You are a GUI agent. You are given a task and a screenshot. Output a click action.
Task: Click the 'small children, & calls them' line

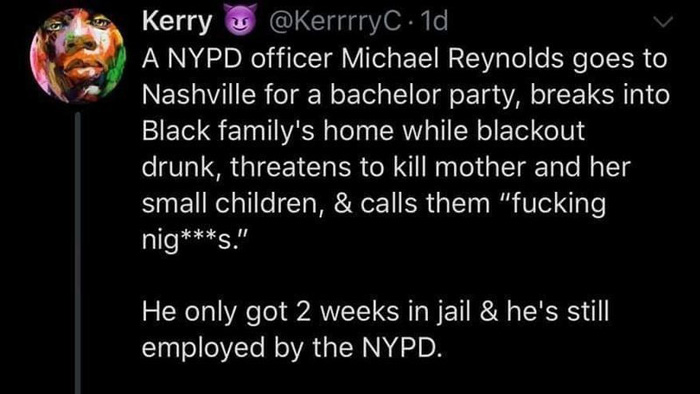pos(374,203)
